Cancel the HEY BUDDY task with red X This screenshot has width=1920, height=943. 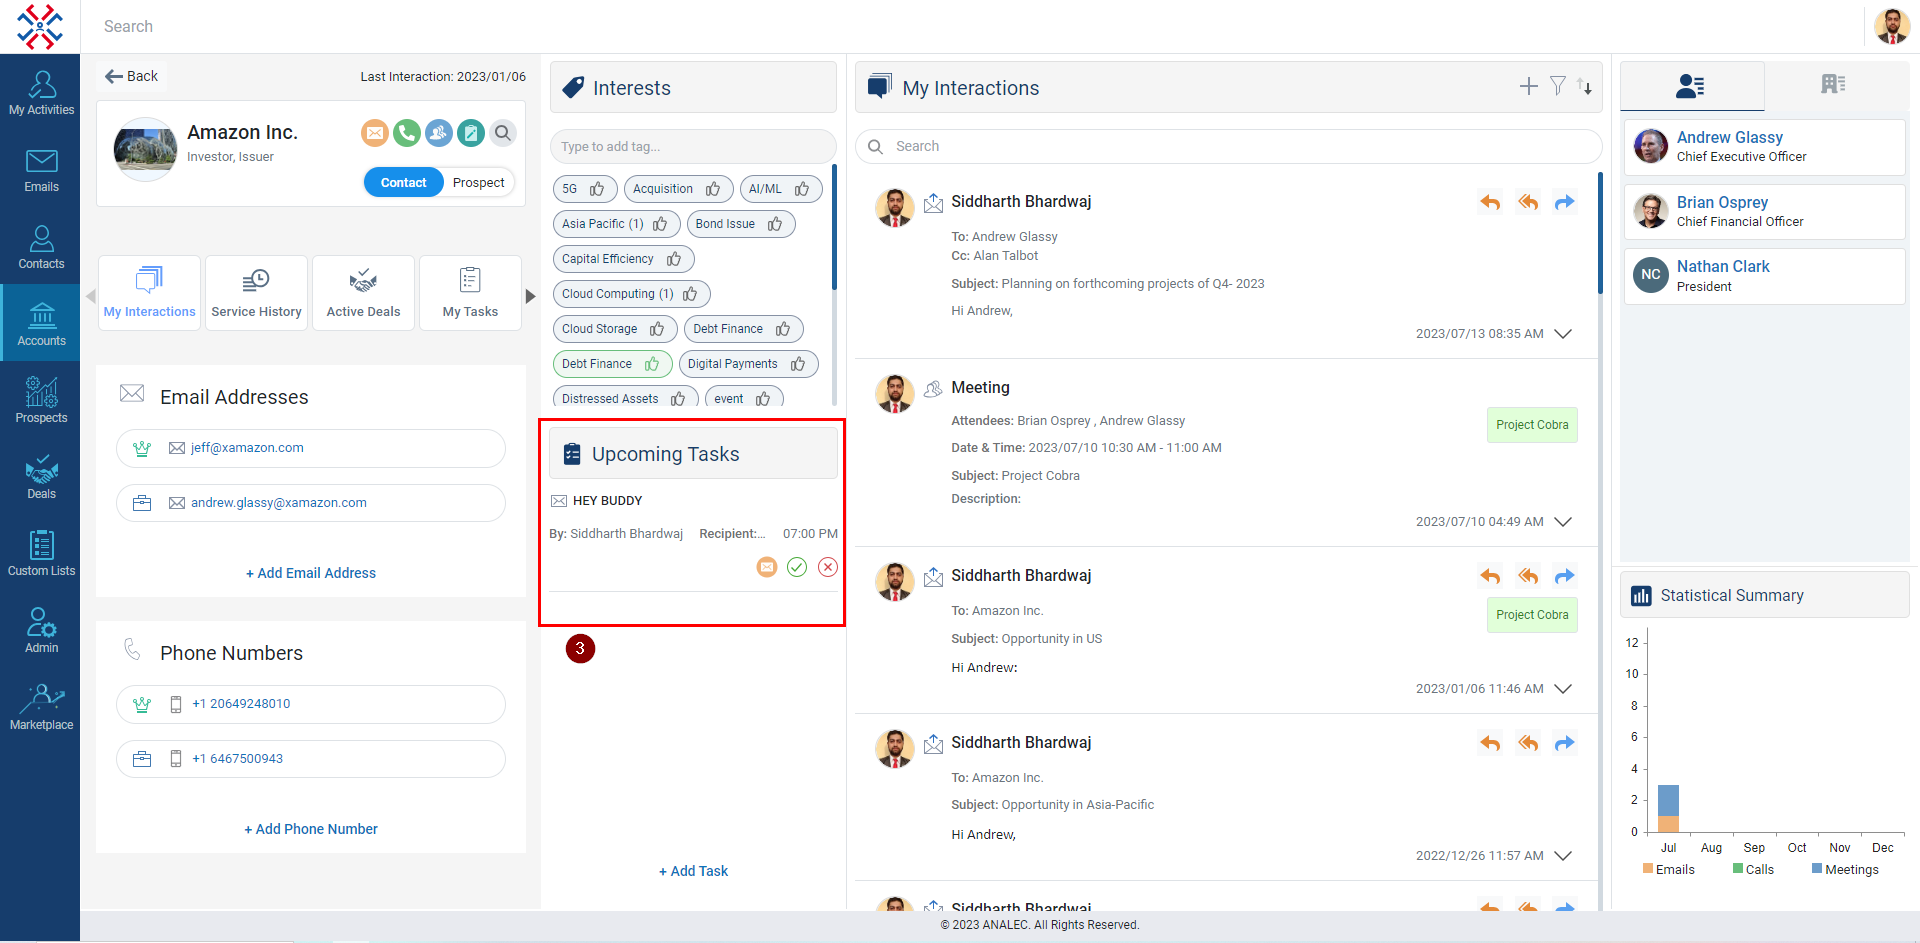(828, 567)
